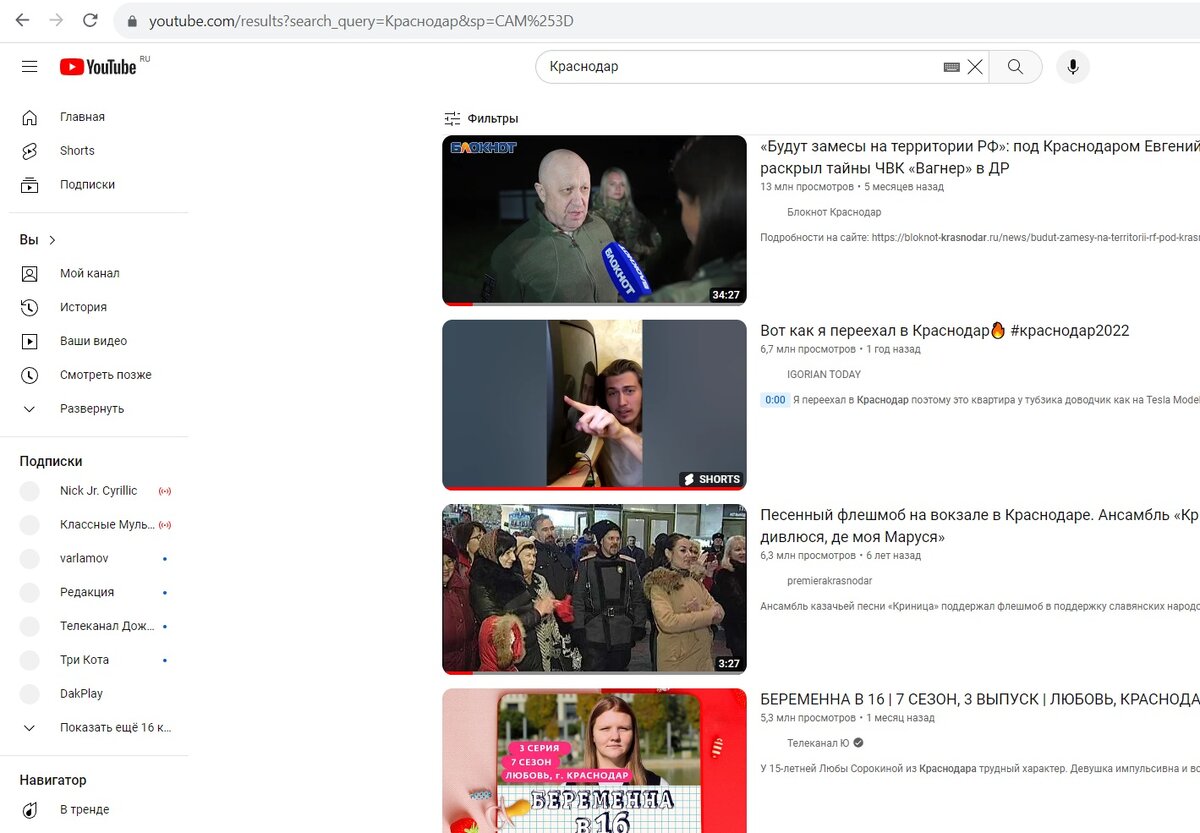Viewport: 1200px width, 833px height.
Task: Click the 34:27 duration badge
Action: (x=726, y=295)
